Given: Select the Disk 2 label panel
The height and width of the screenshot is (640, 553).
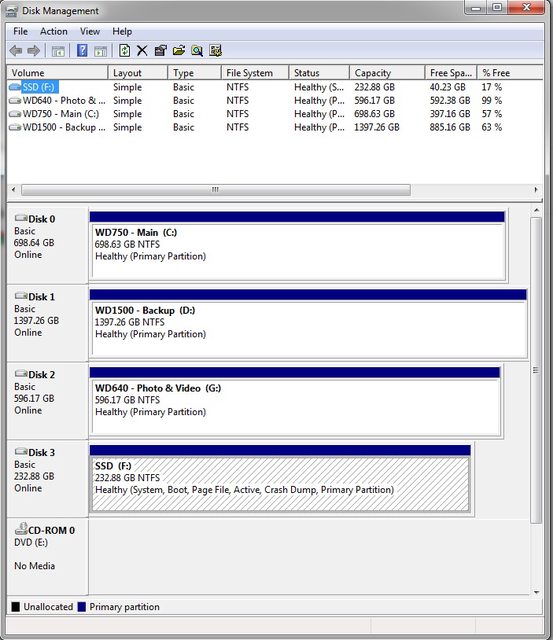Looking at the screenshot, I should click(x=47, y=401).
